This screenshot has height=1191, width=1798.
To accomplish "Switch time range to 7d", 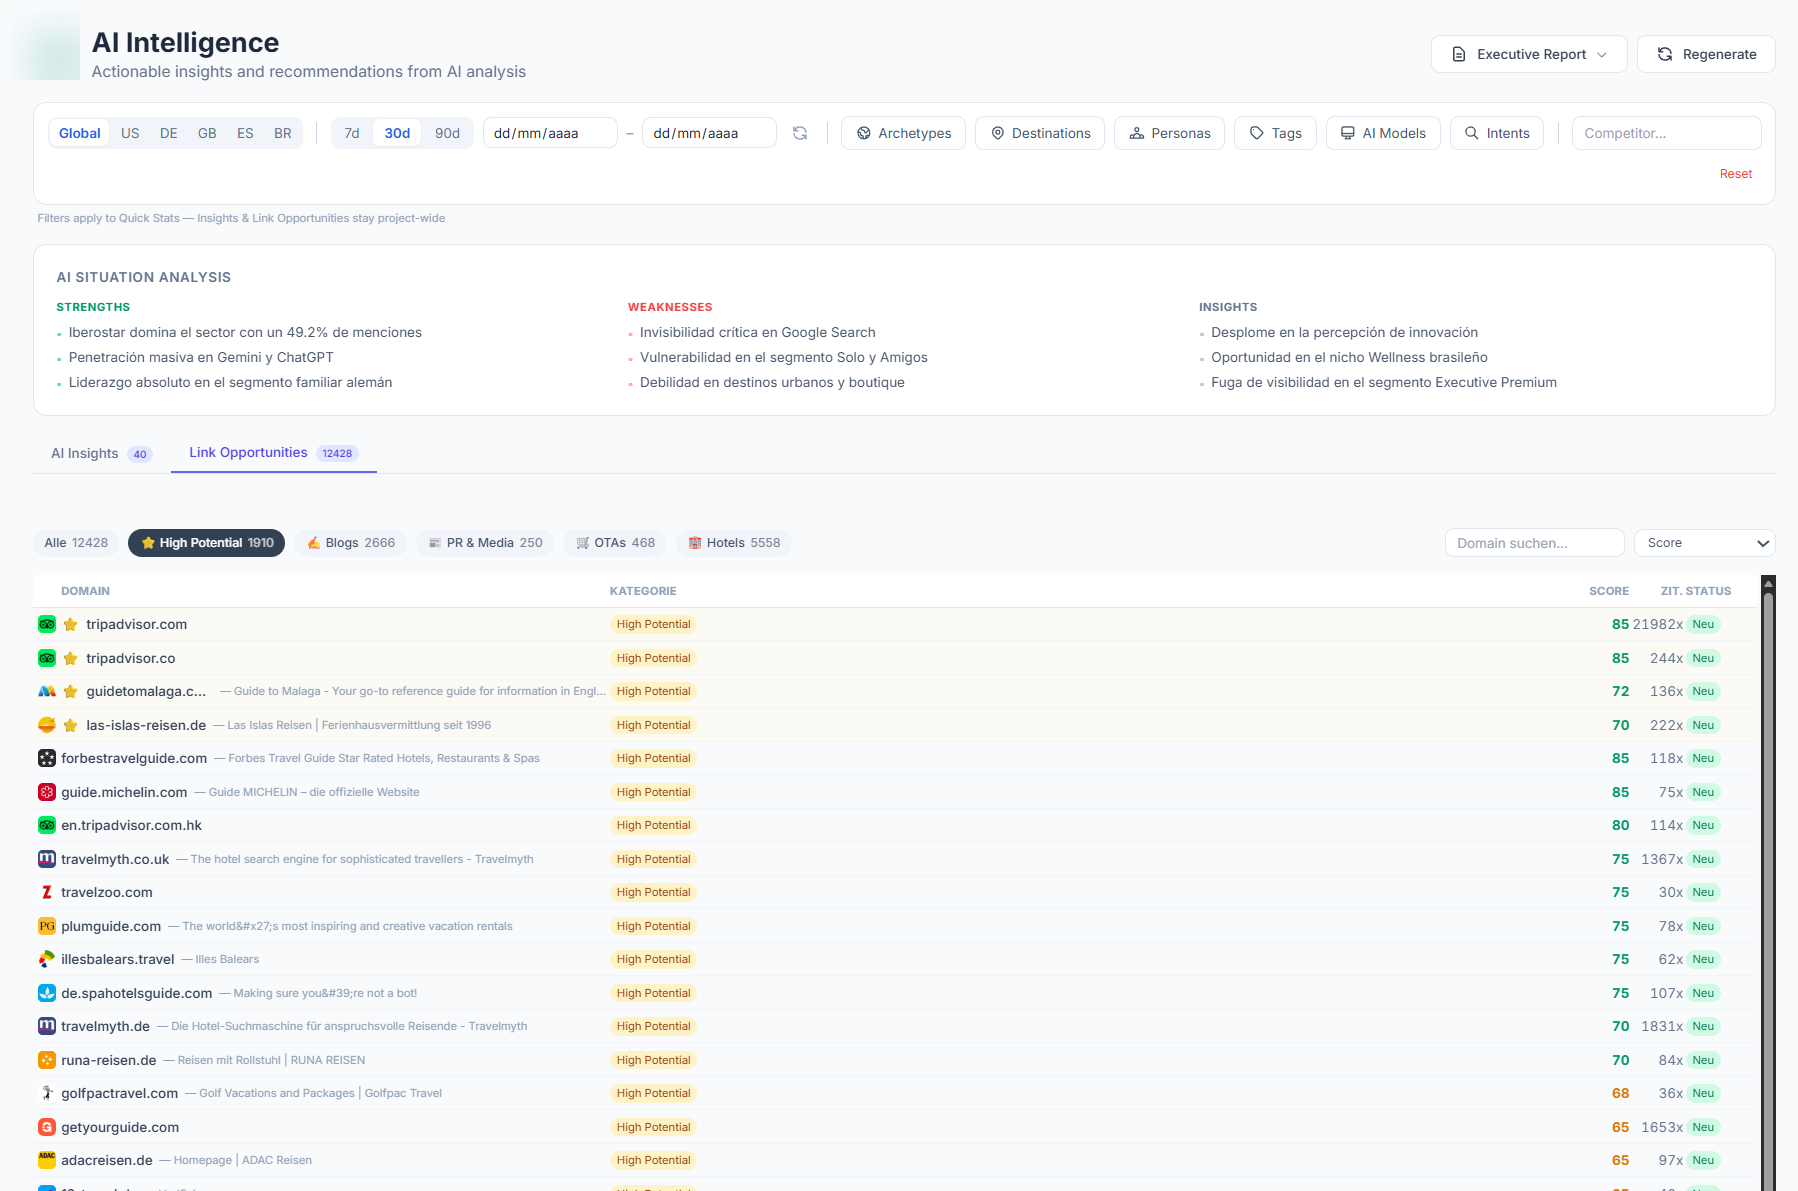I will (x=352, y=133).
